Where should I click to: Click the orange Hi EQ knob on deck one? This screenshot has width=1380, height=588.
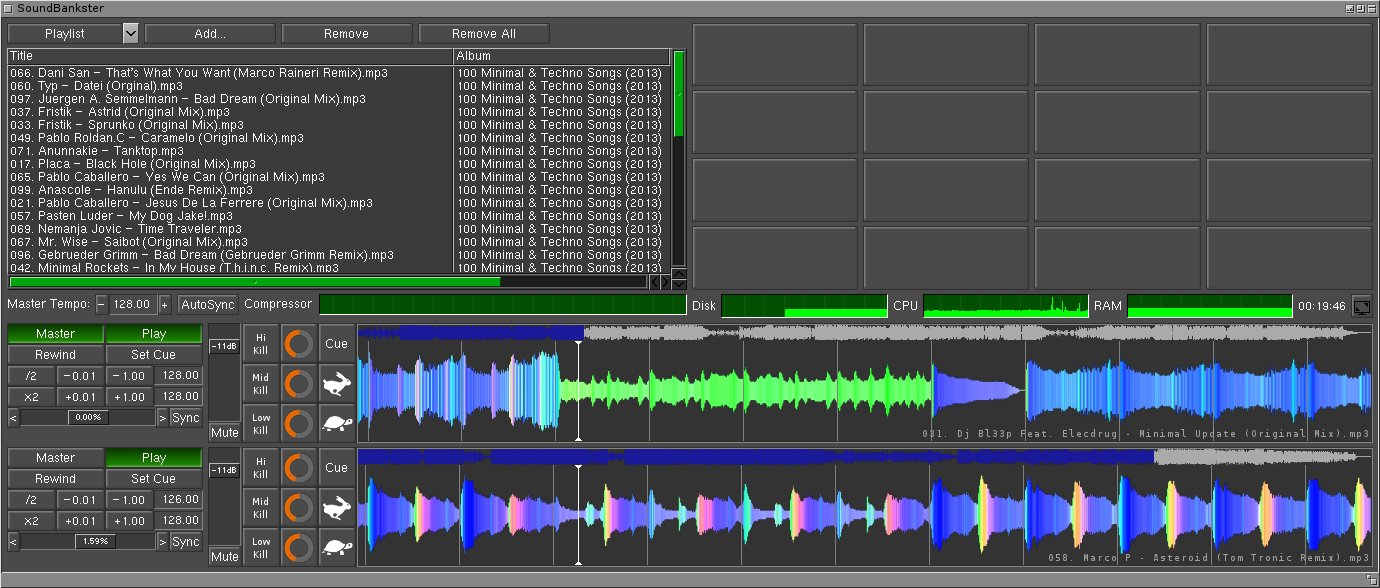pos(298,343)
